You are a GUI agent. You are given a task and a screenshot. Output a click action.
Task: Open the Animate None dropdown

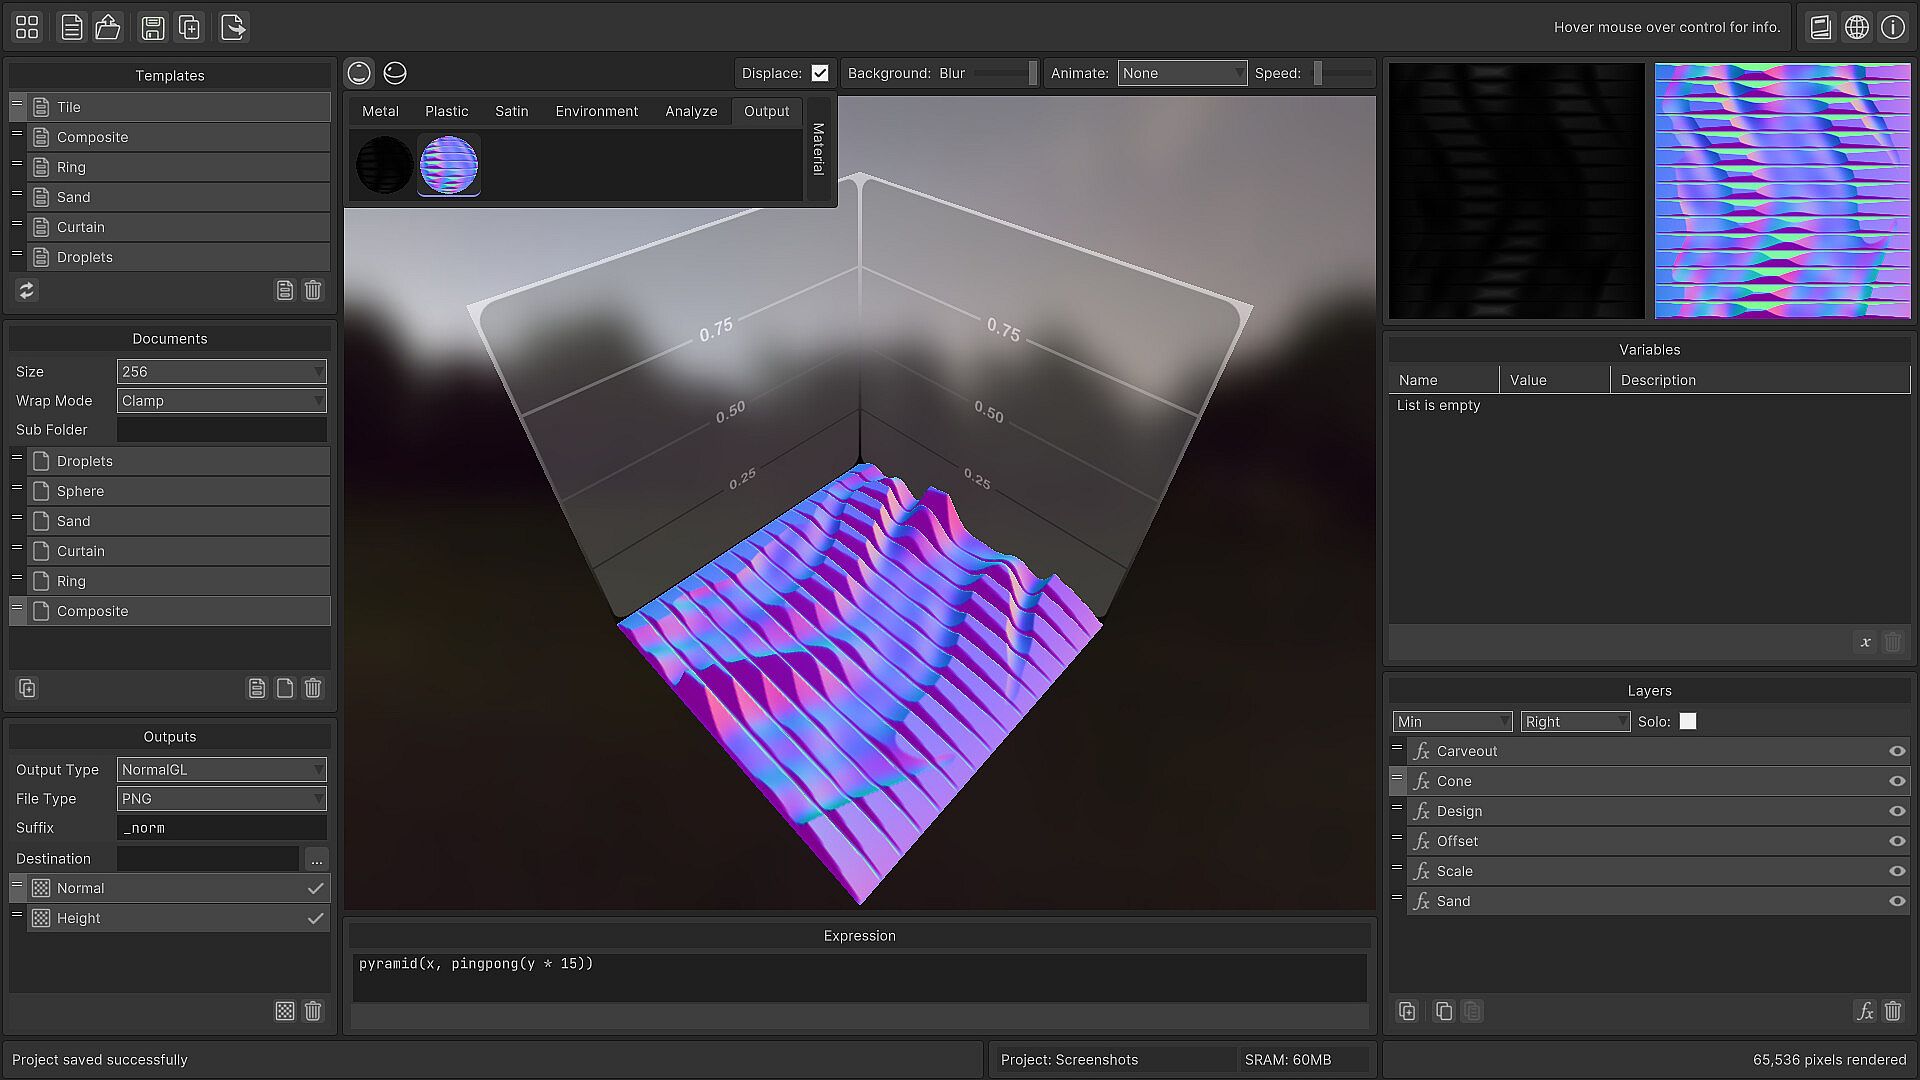click(x=1182, y=73)
